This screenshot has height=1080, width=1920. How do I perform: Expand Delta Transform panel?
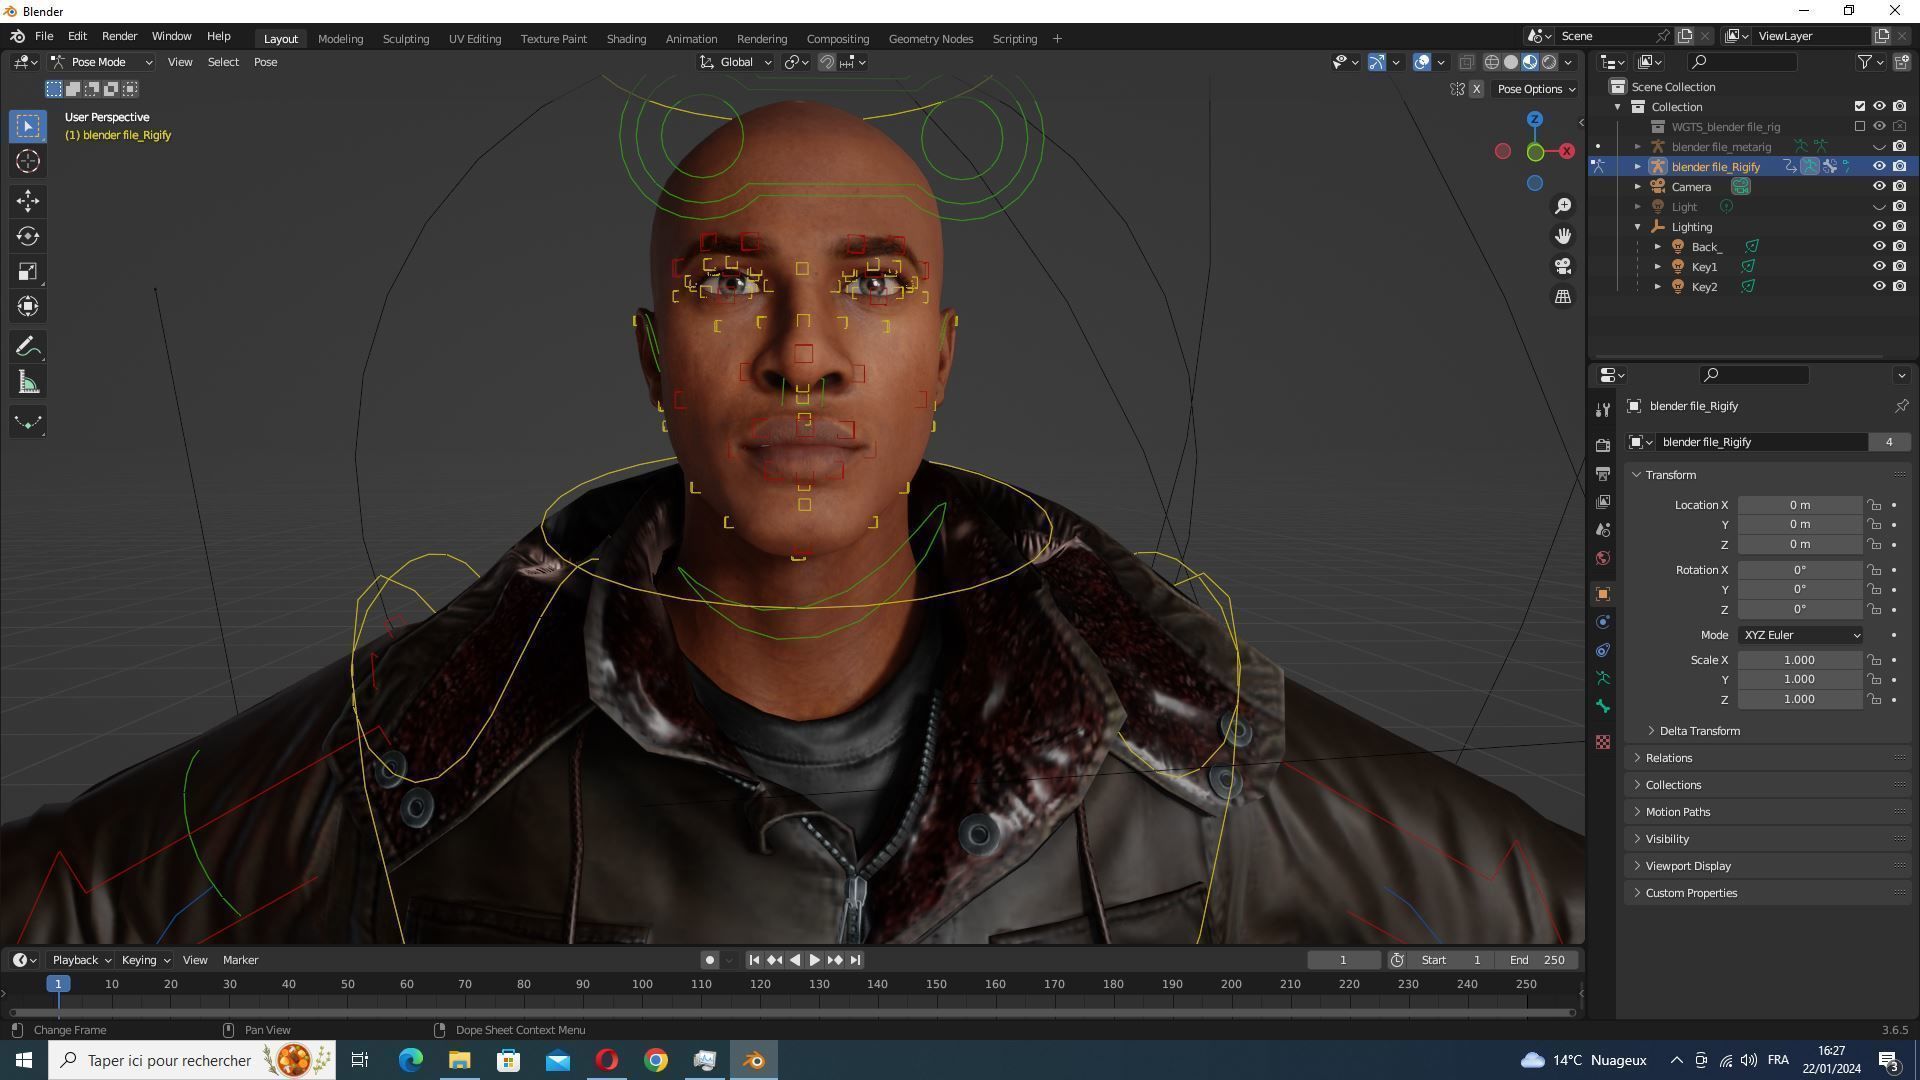click(x=1698, y=731)
